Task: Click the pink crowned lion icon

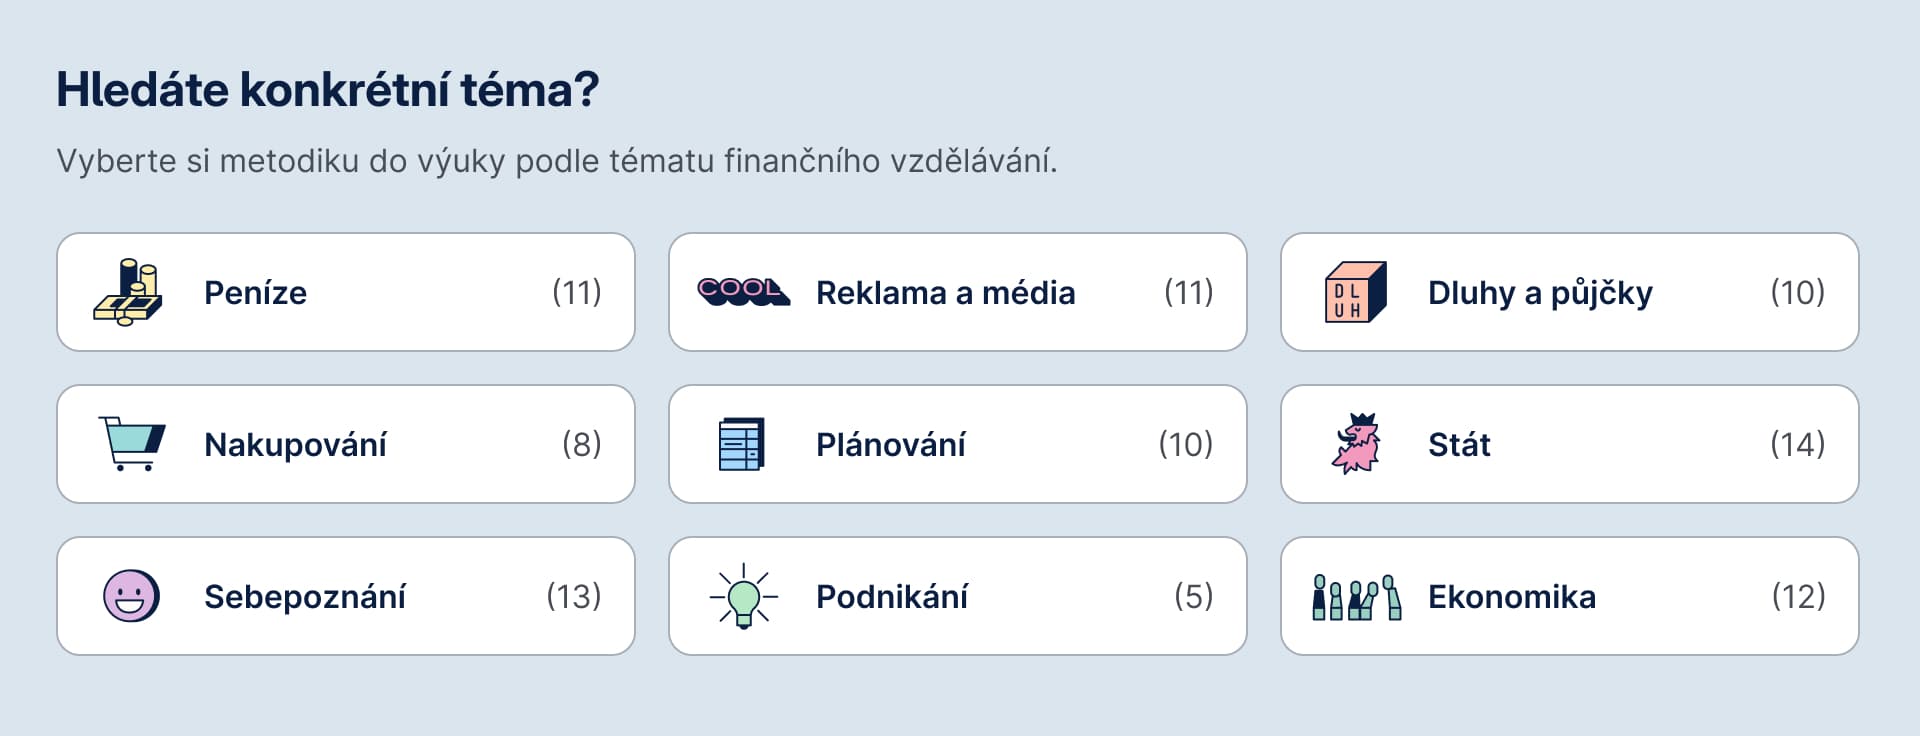Action: click(x=1356, y=444)
